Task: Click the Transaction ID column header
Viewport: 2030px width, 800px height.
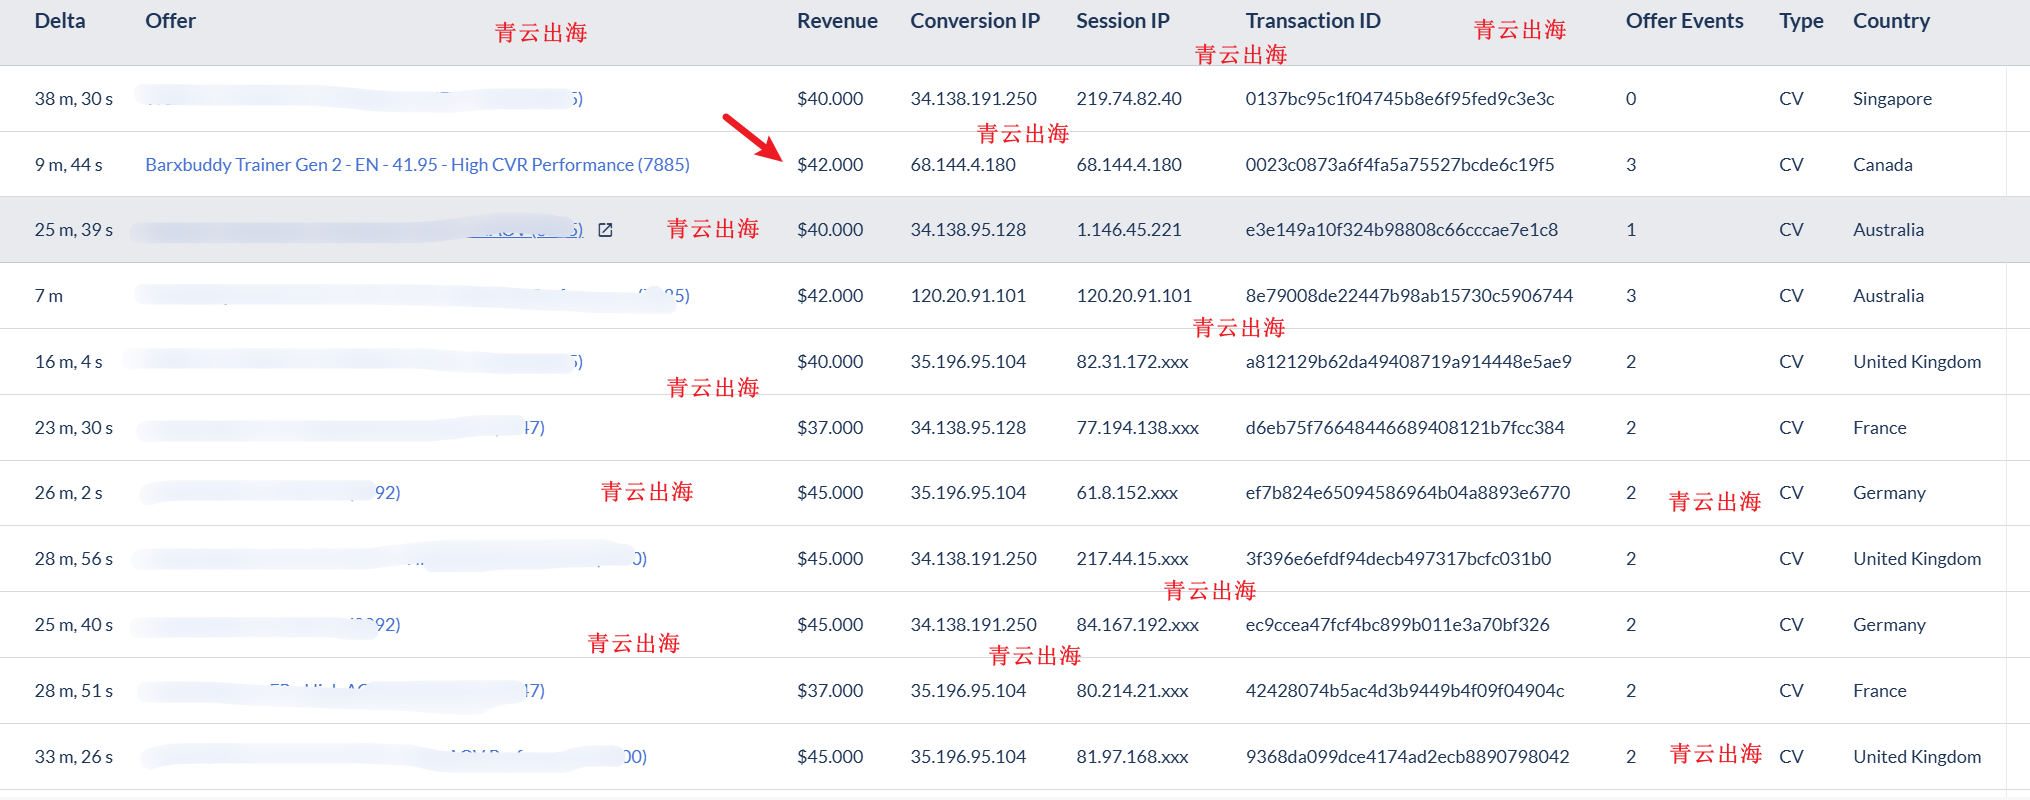Action: pos(1312,21)
